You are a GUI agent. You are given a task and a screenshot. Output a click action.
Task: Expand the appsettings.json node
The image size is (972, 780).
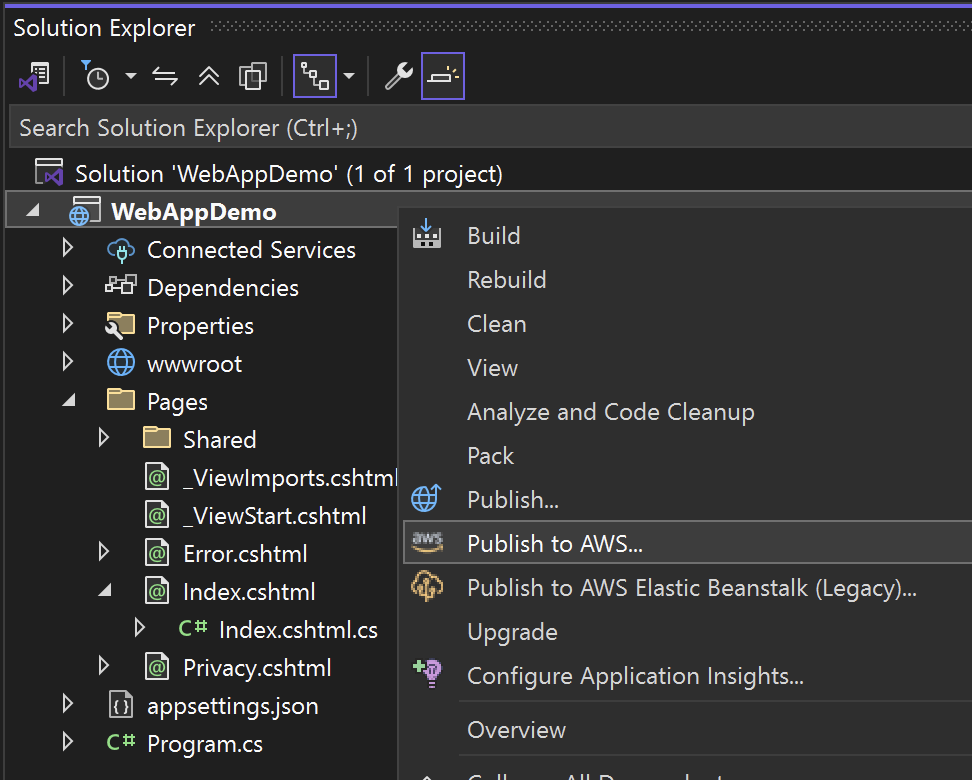tap(68, 704)
